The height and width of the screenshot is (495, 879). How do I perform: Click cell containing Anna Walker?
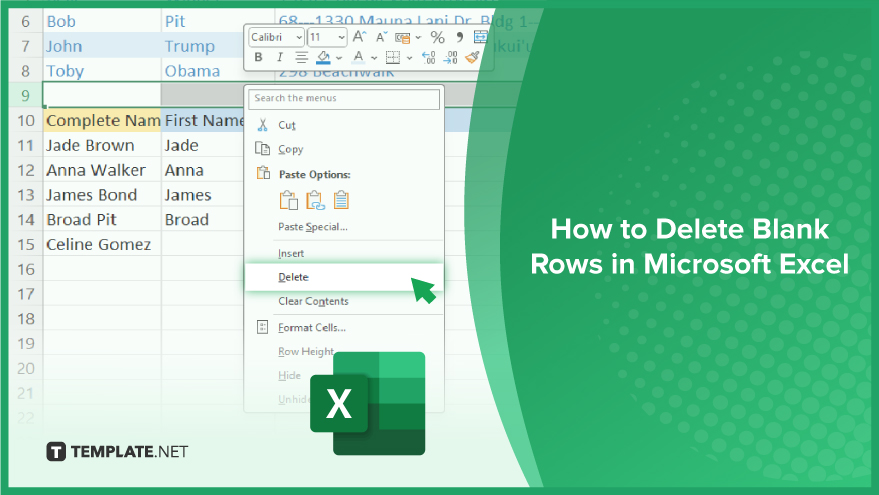102,170
